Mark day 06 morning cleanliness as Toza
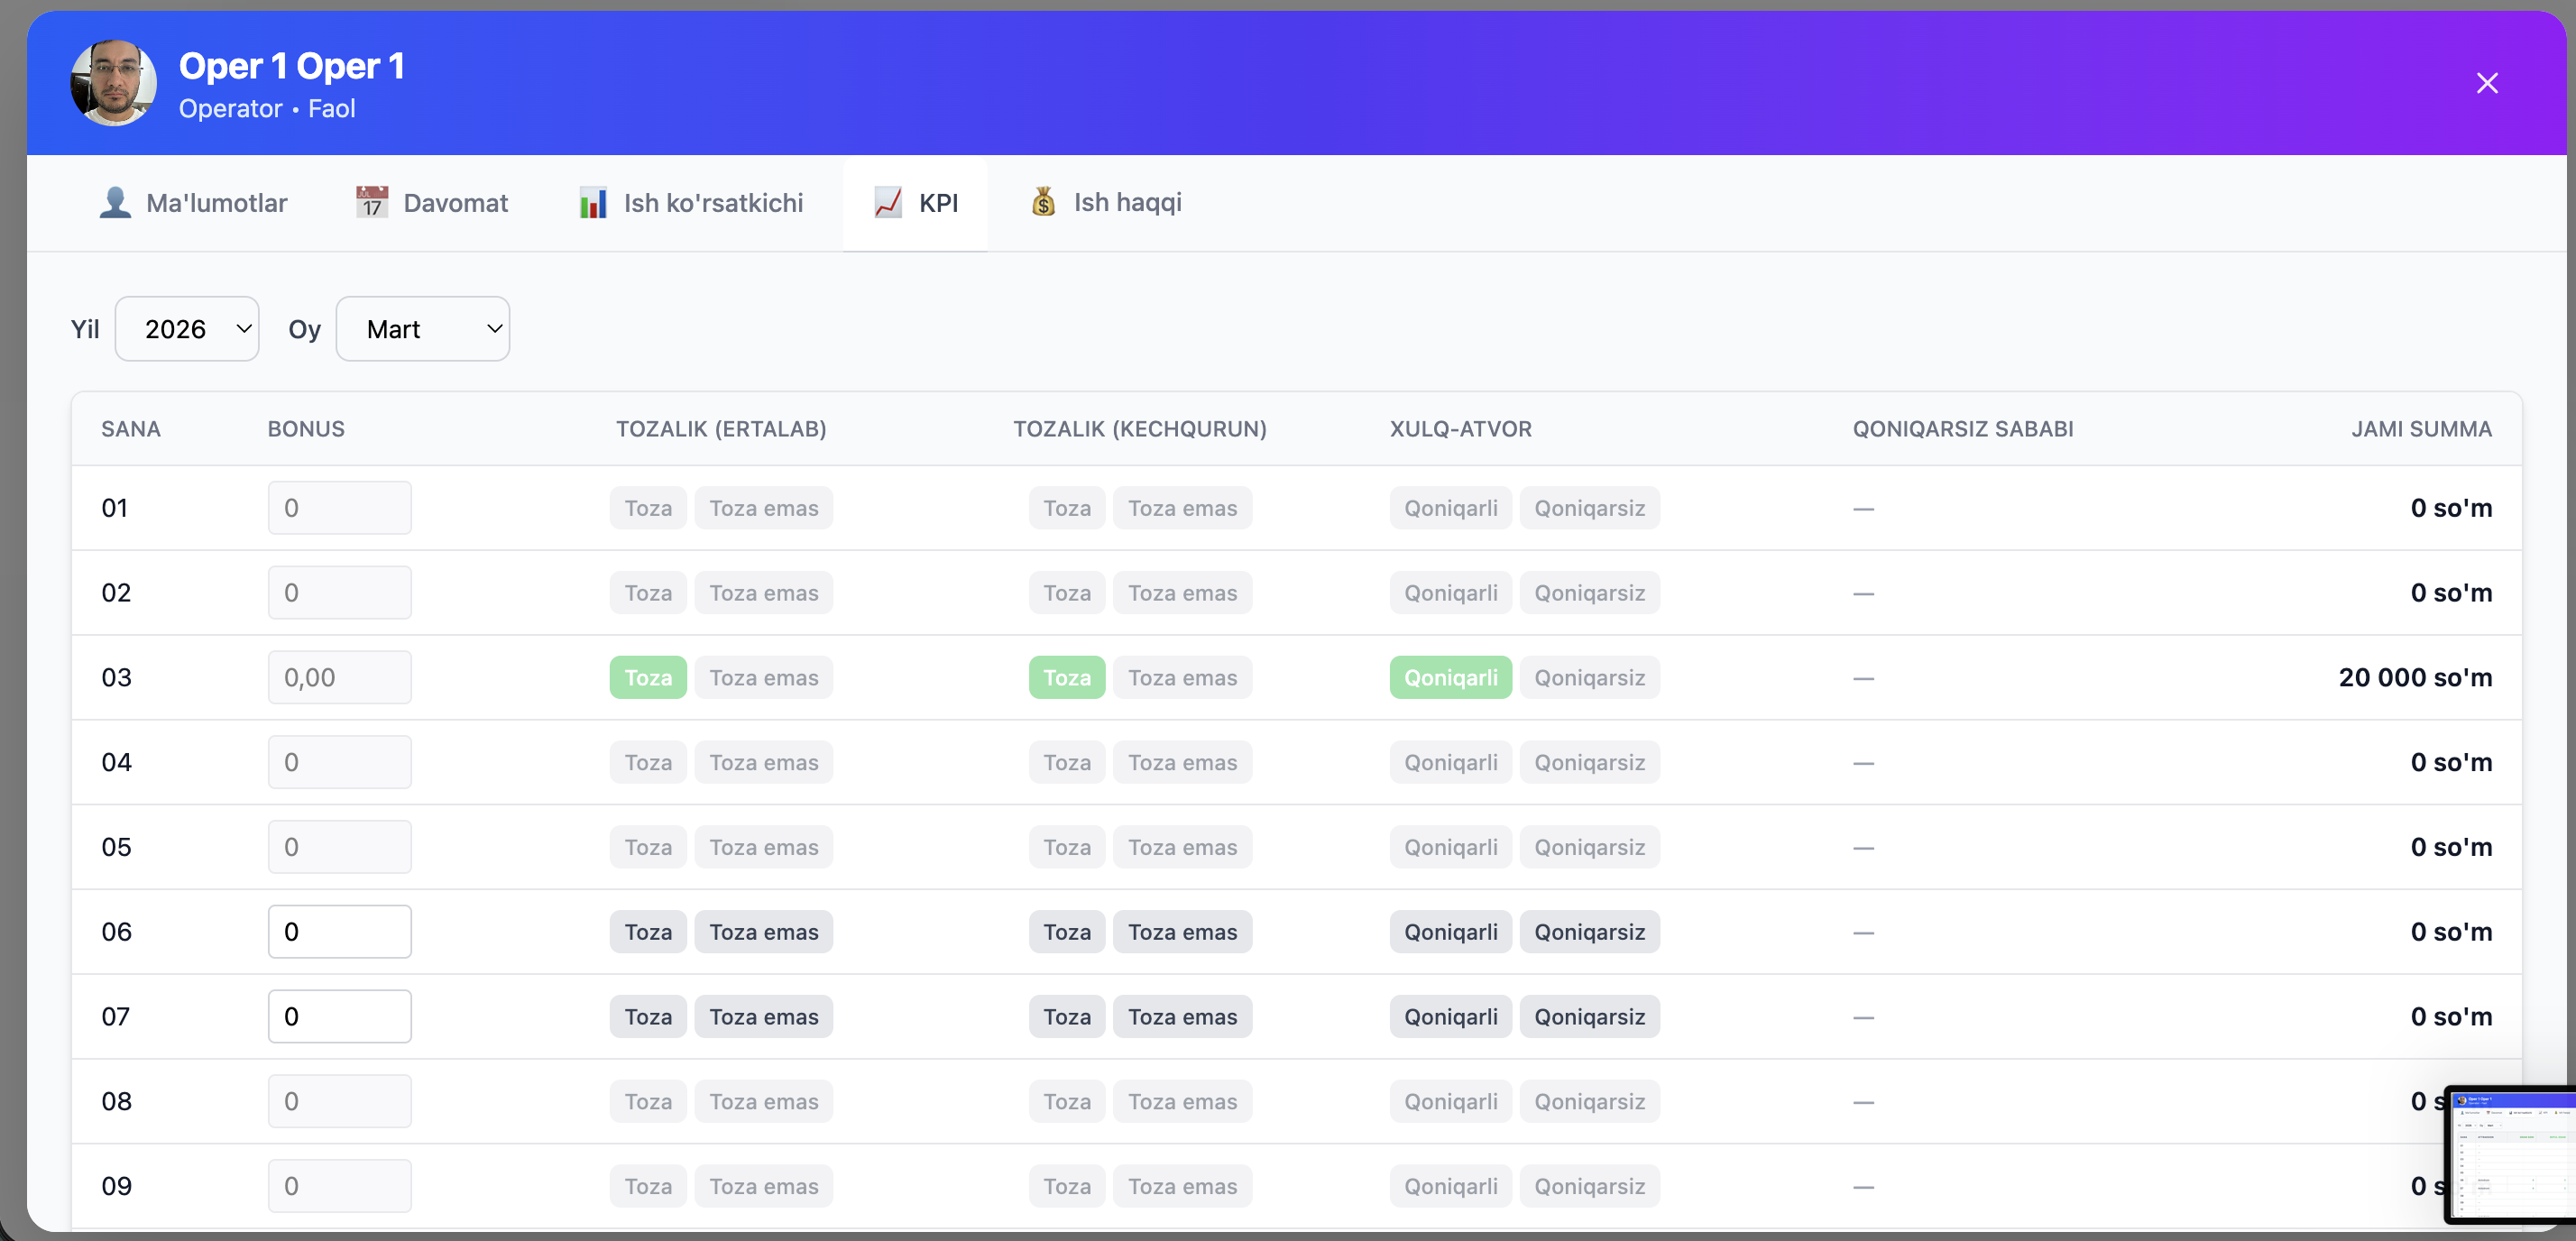 (648, 932)
